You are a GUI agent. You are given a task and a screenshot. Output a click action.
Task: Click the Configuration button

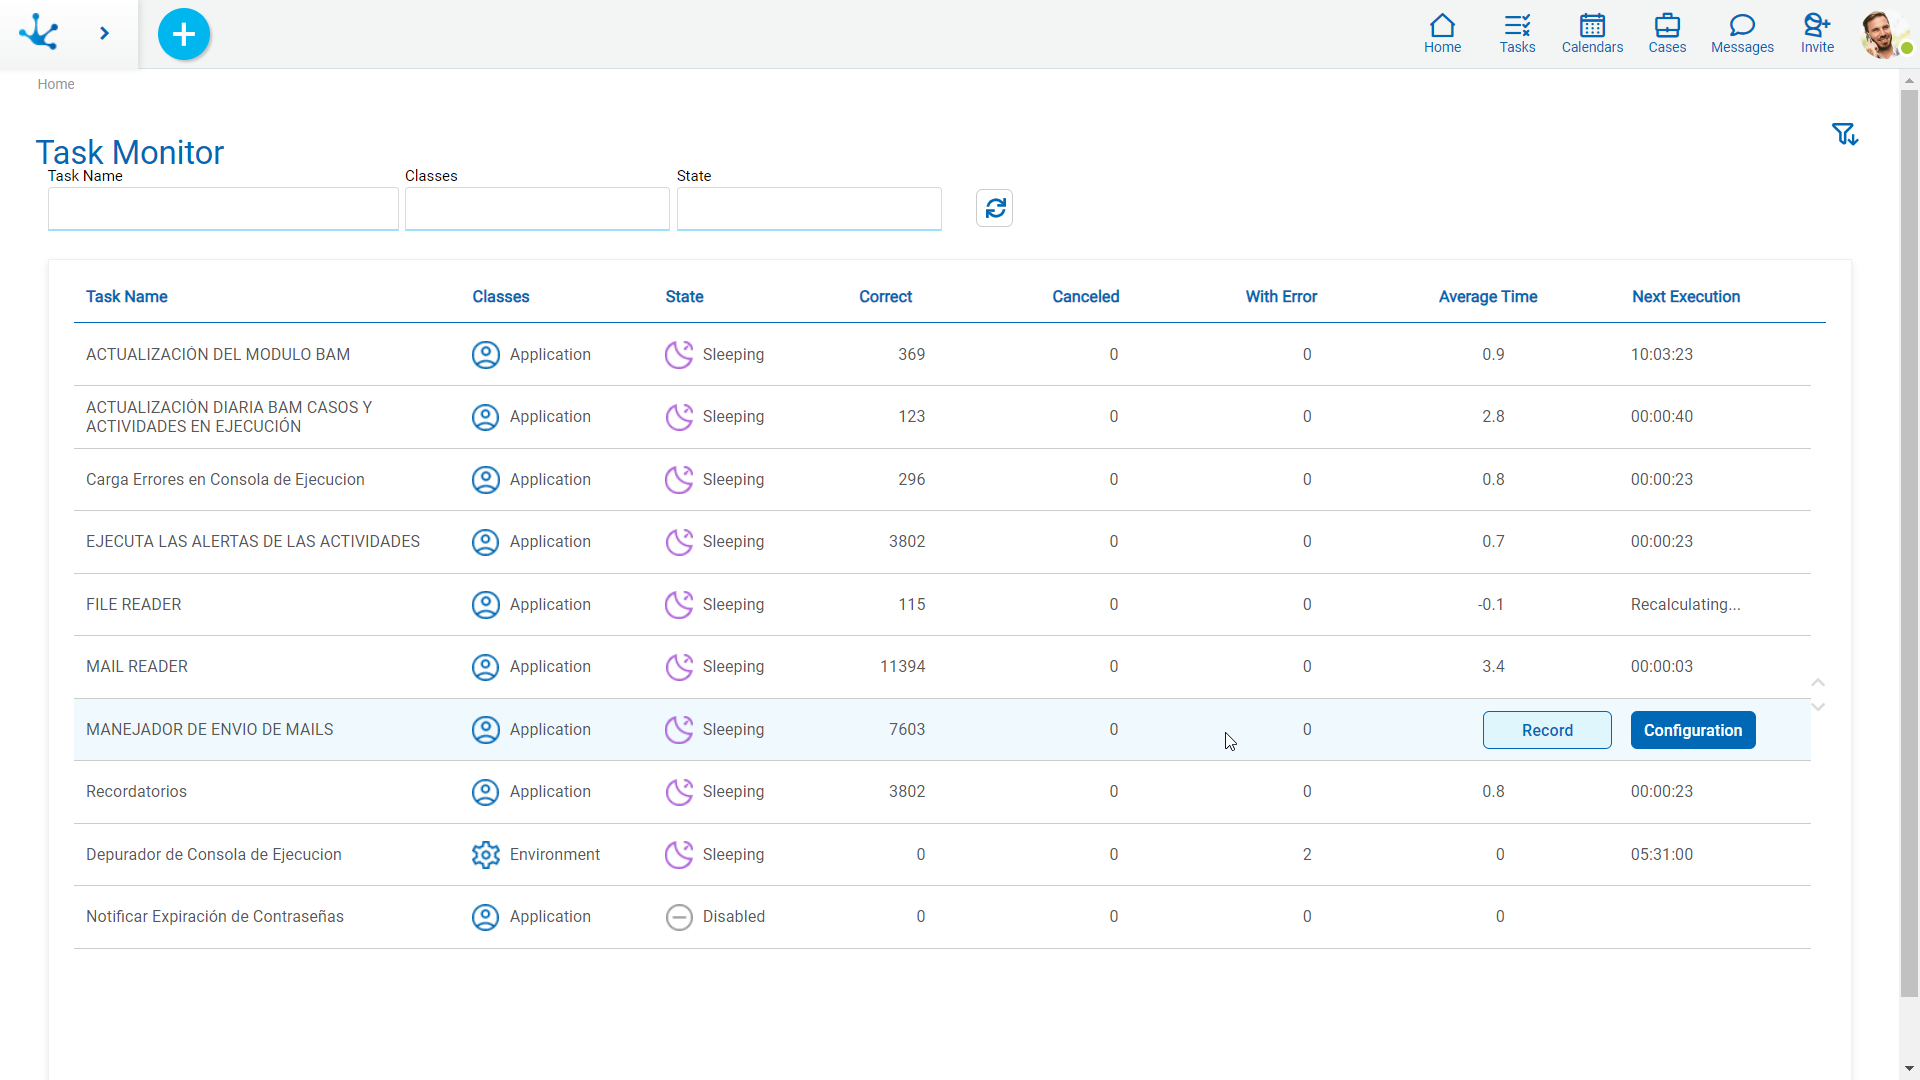pyautogui.click(x=1692, y=730)
